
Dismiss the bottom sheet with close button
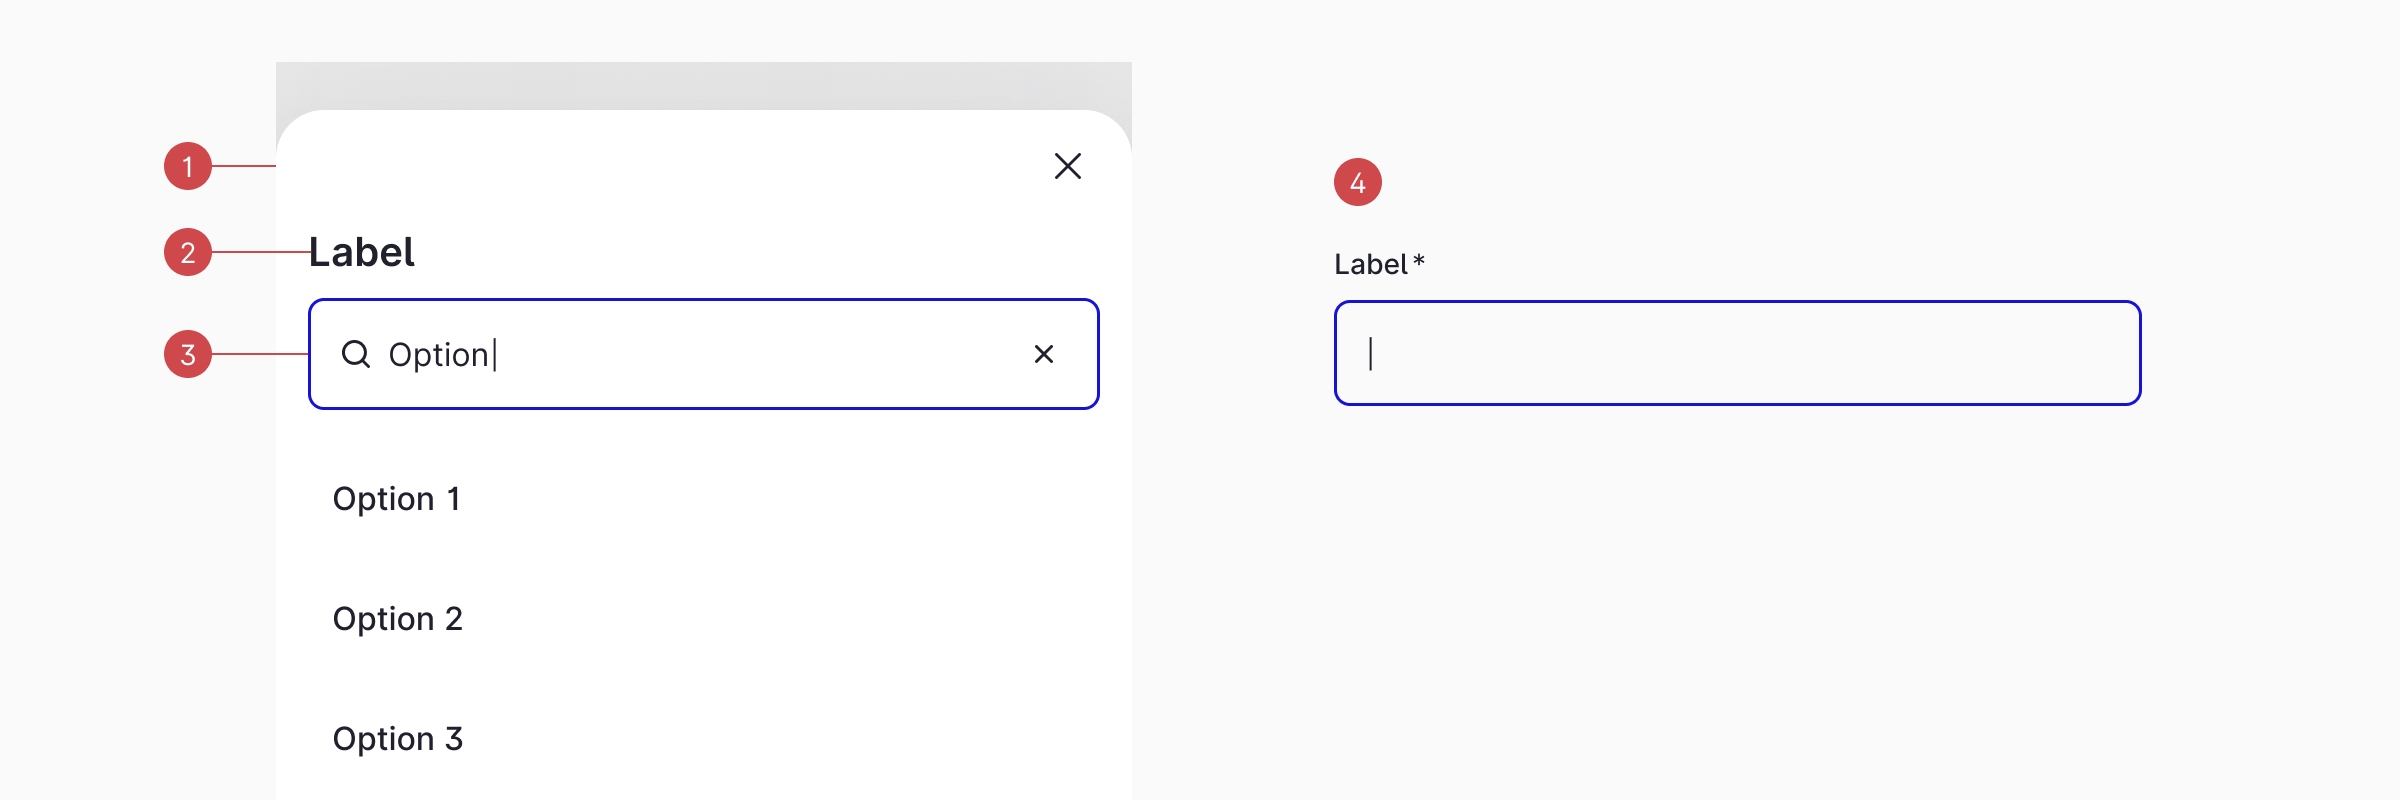[1066, 165]
